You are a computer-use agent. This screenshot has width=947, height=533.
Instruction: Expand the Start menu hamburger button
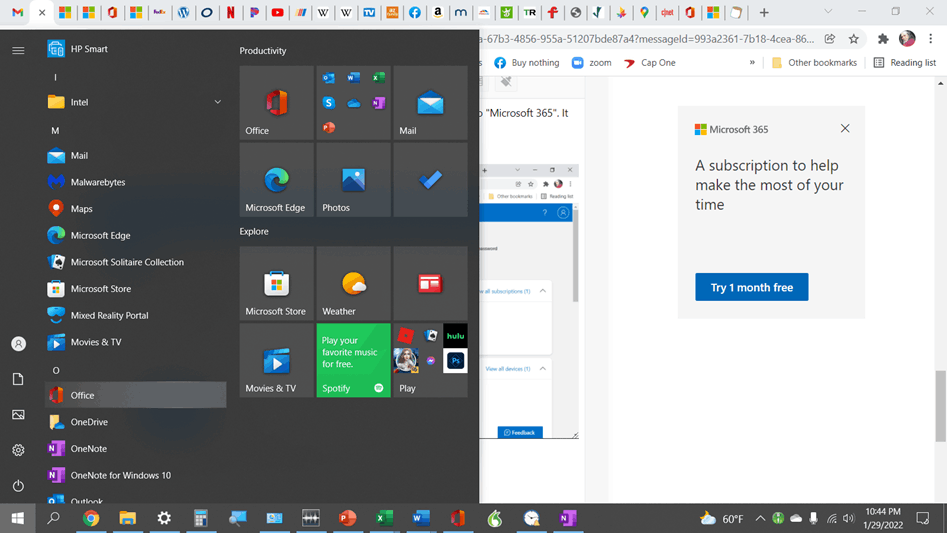point(18,50)
